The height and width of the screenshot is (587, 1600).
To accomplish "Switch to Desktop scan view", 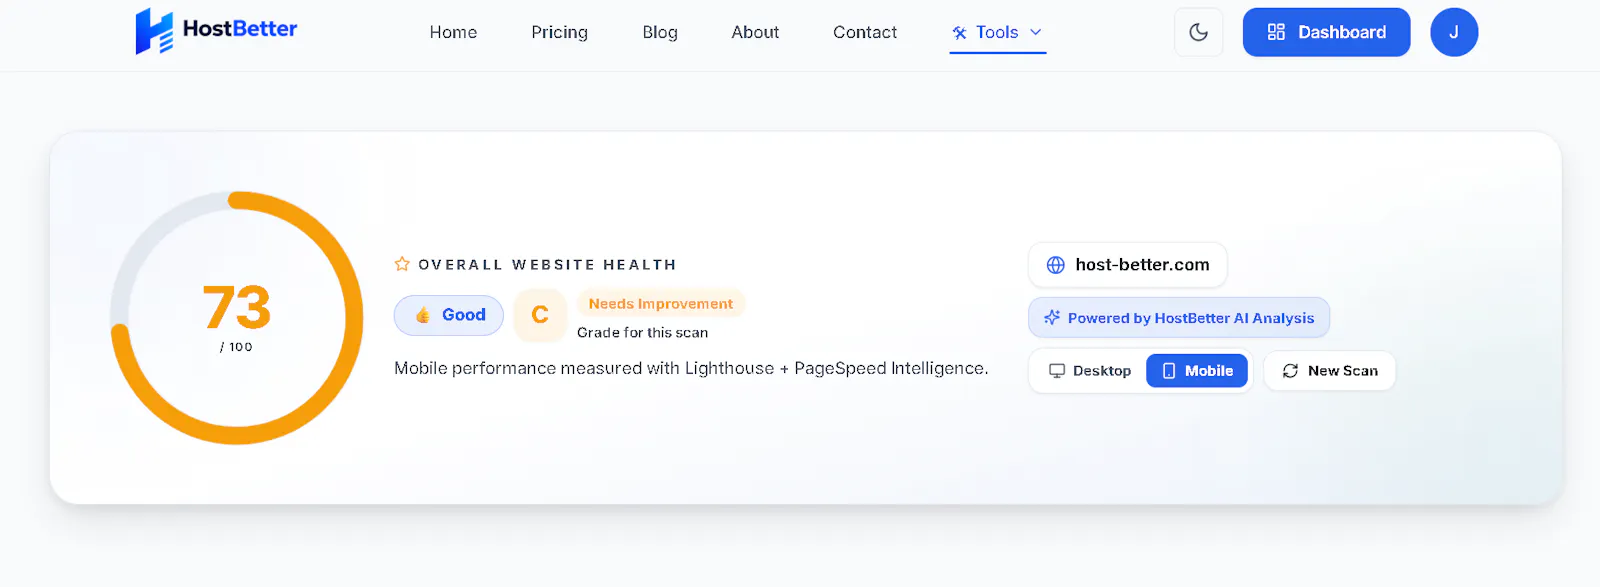I will 1090,371.
